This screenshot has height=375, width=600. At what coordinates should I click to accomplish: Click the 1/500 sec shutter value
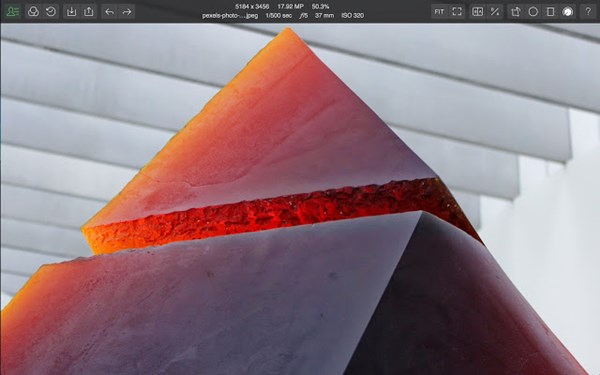pos(279,16)
